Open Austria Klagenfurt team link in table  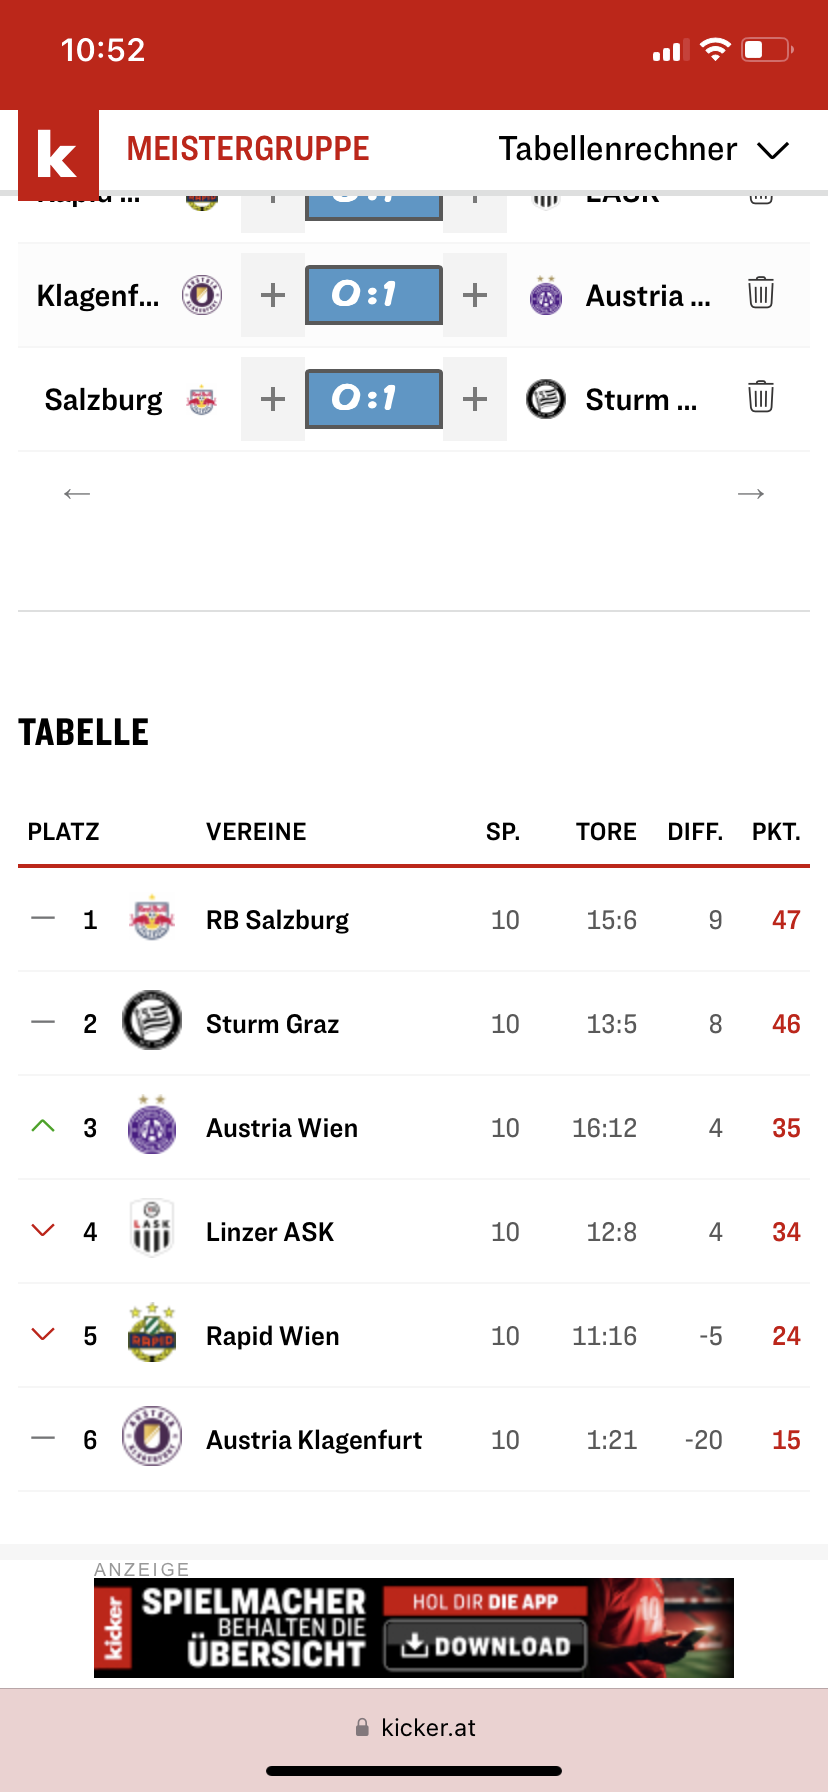click(314, 1440)
